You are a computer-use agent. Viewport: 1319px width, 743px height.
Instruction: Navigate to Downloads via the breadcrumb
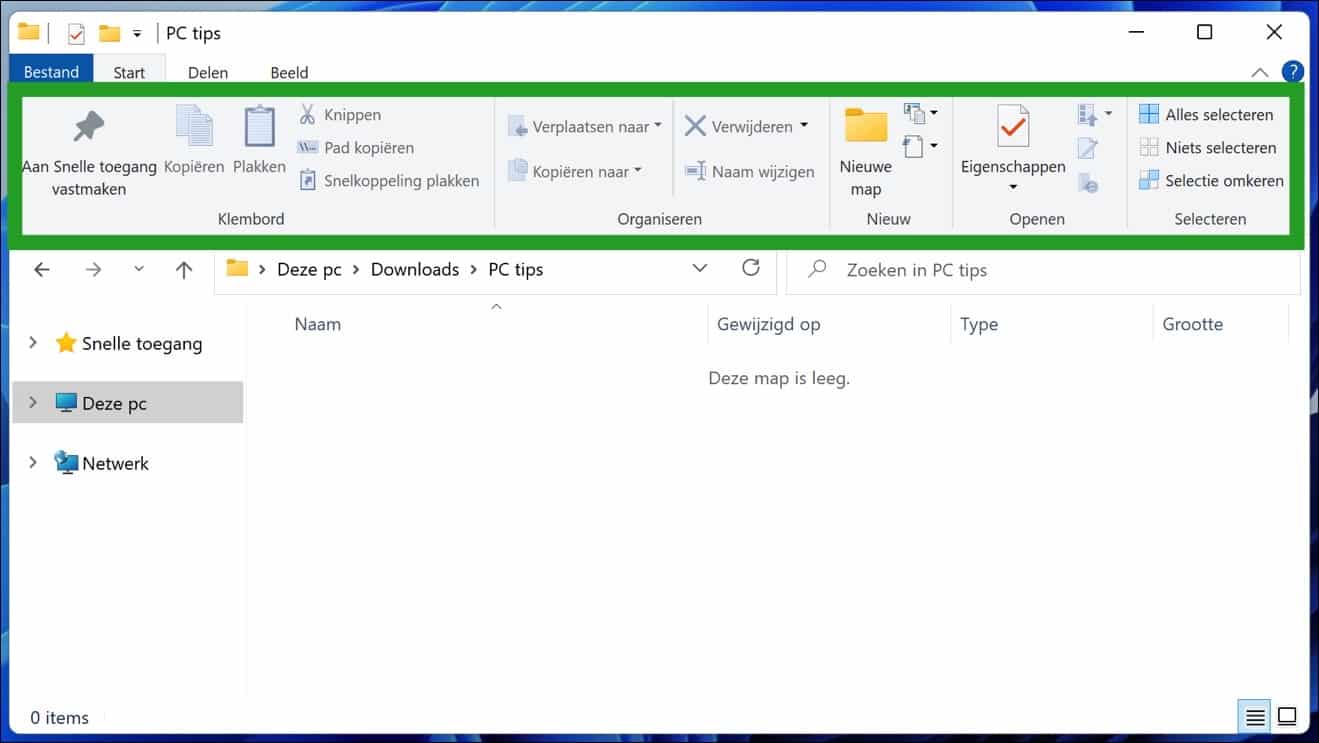[x=414, y=268]
